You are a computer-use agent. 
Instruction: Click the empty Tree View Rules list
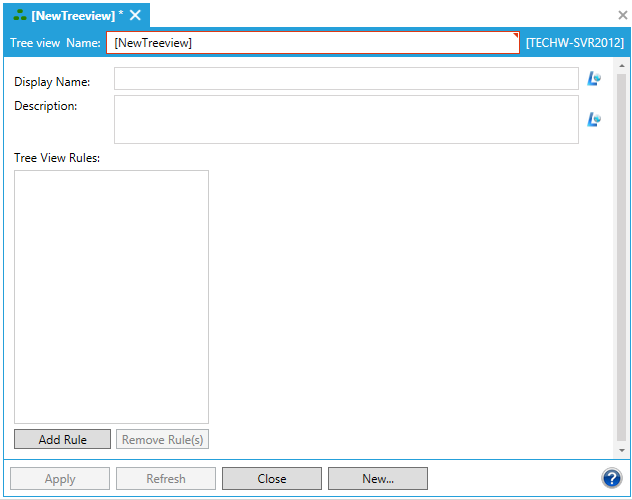tap(111, 296)
